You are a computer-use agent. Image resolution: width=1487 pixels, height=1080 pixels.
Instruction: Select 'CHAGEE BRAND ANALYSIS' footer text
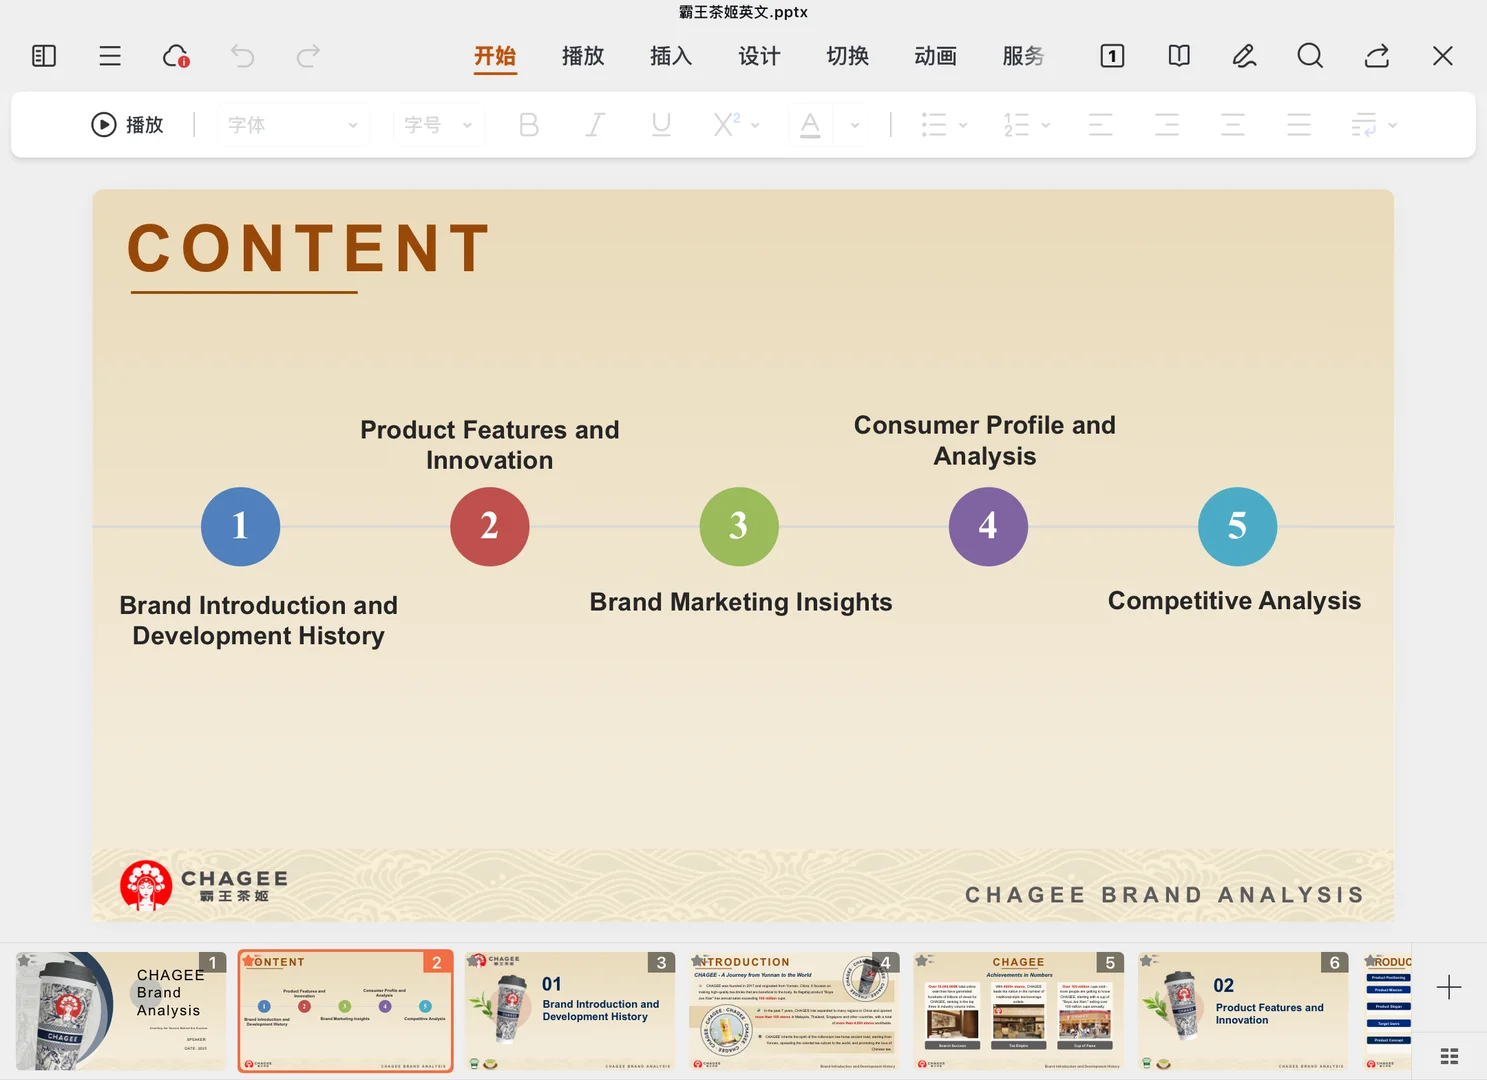[1165, 895]
